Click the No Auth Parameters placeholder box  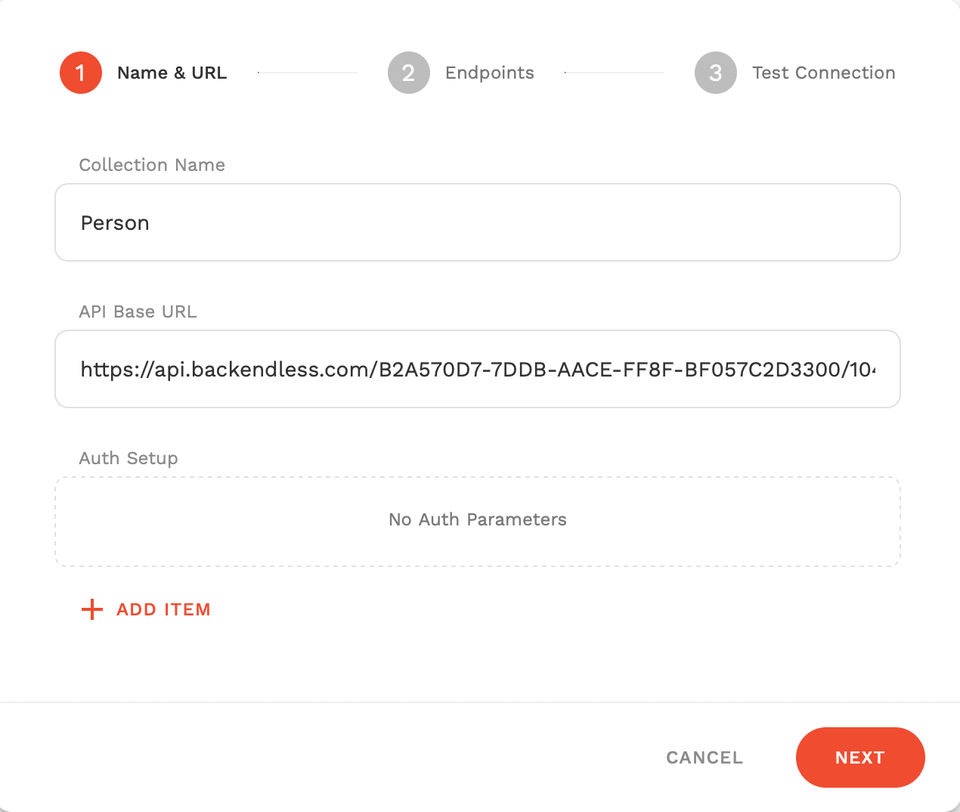pos(477,520)
